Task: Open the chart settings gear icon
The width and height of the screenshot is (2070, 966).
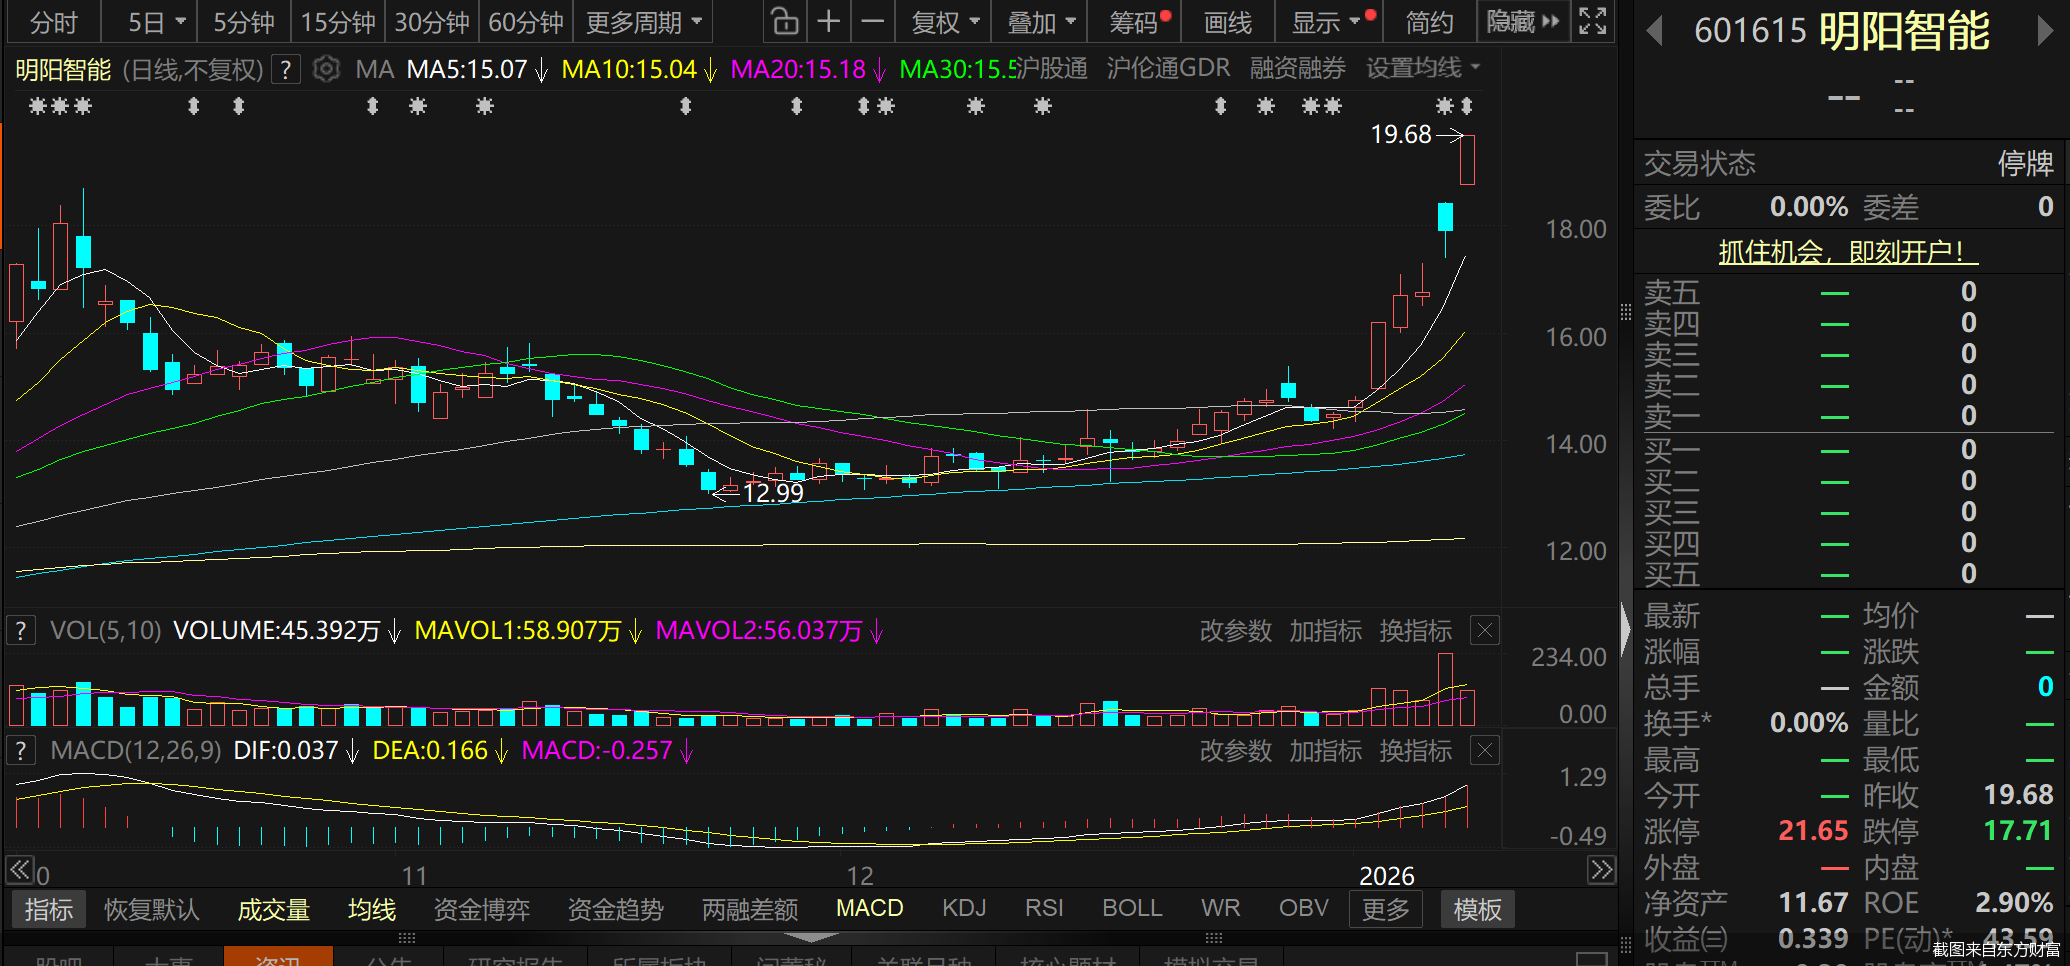Action: [x=326, y=68]
